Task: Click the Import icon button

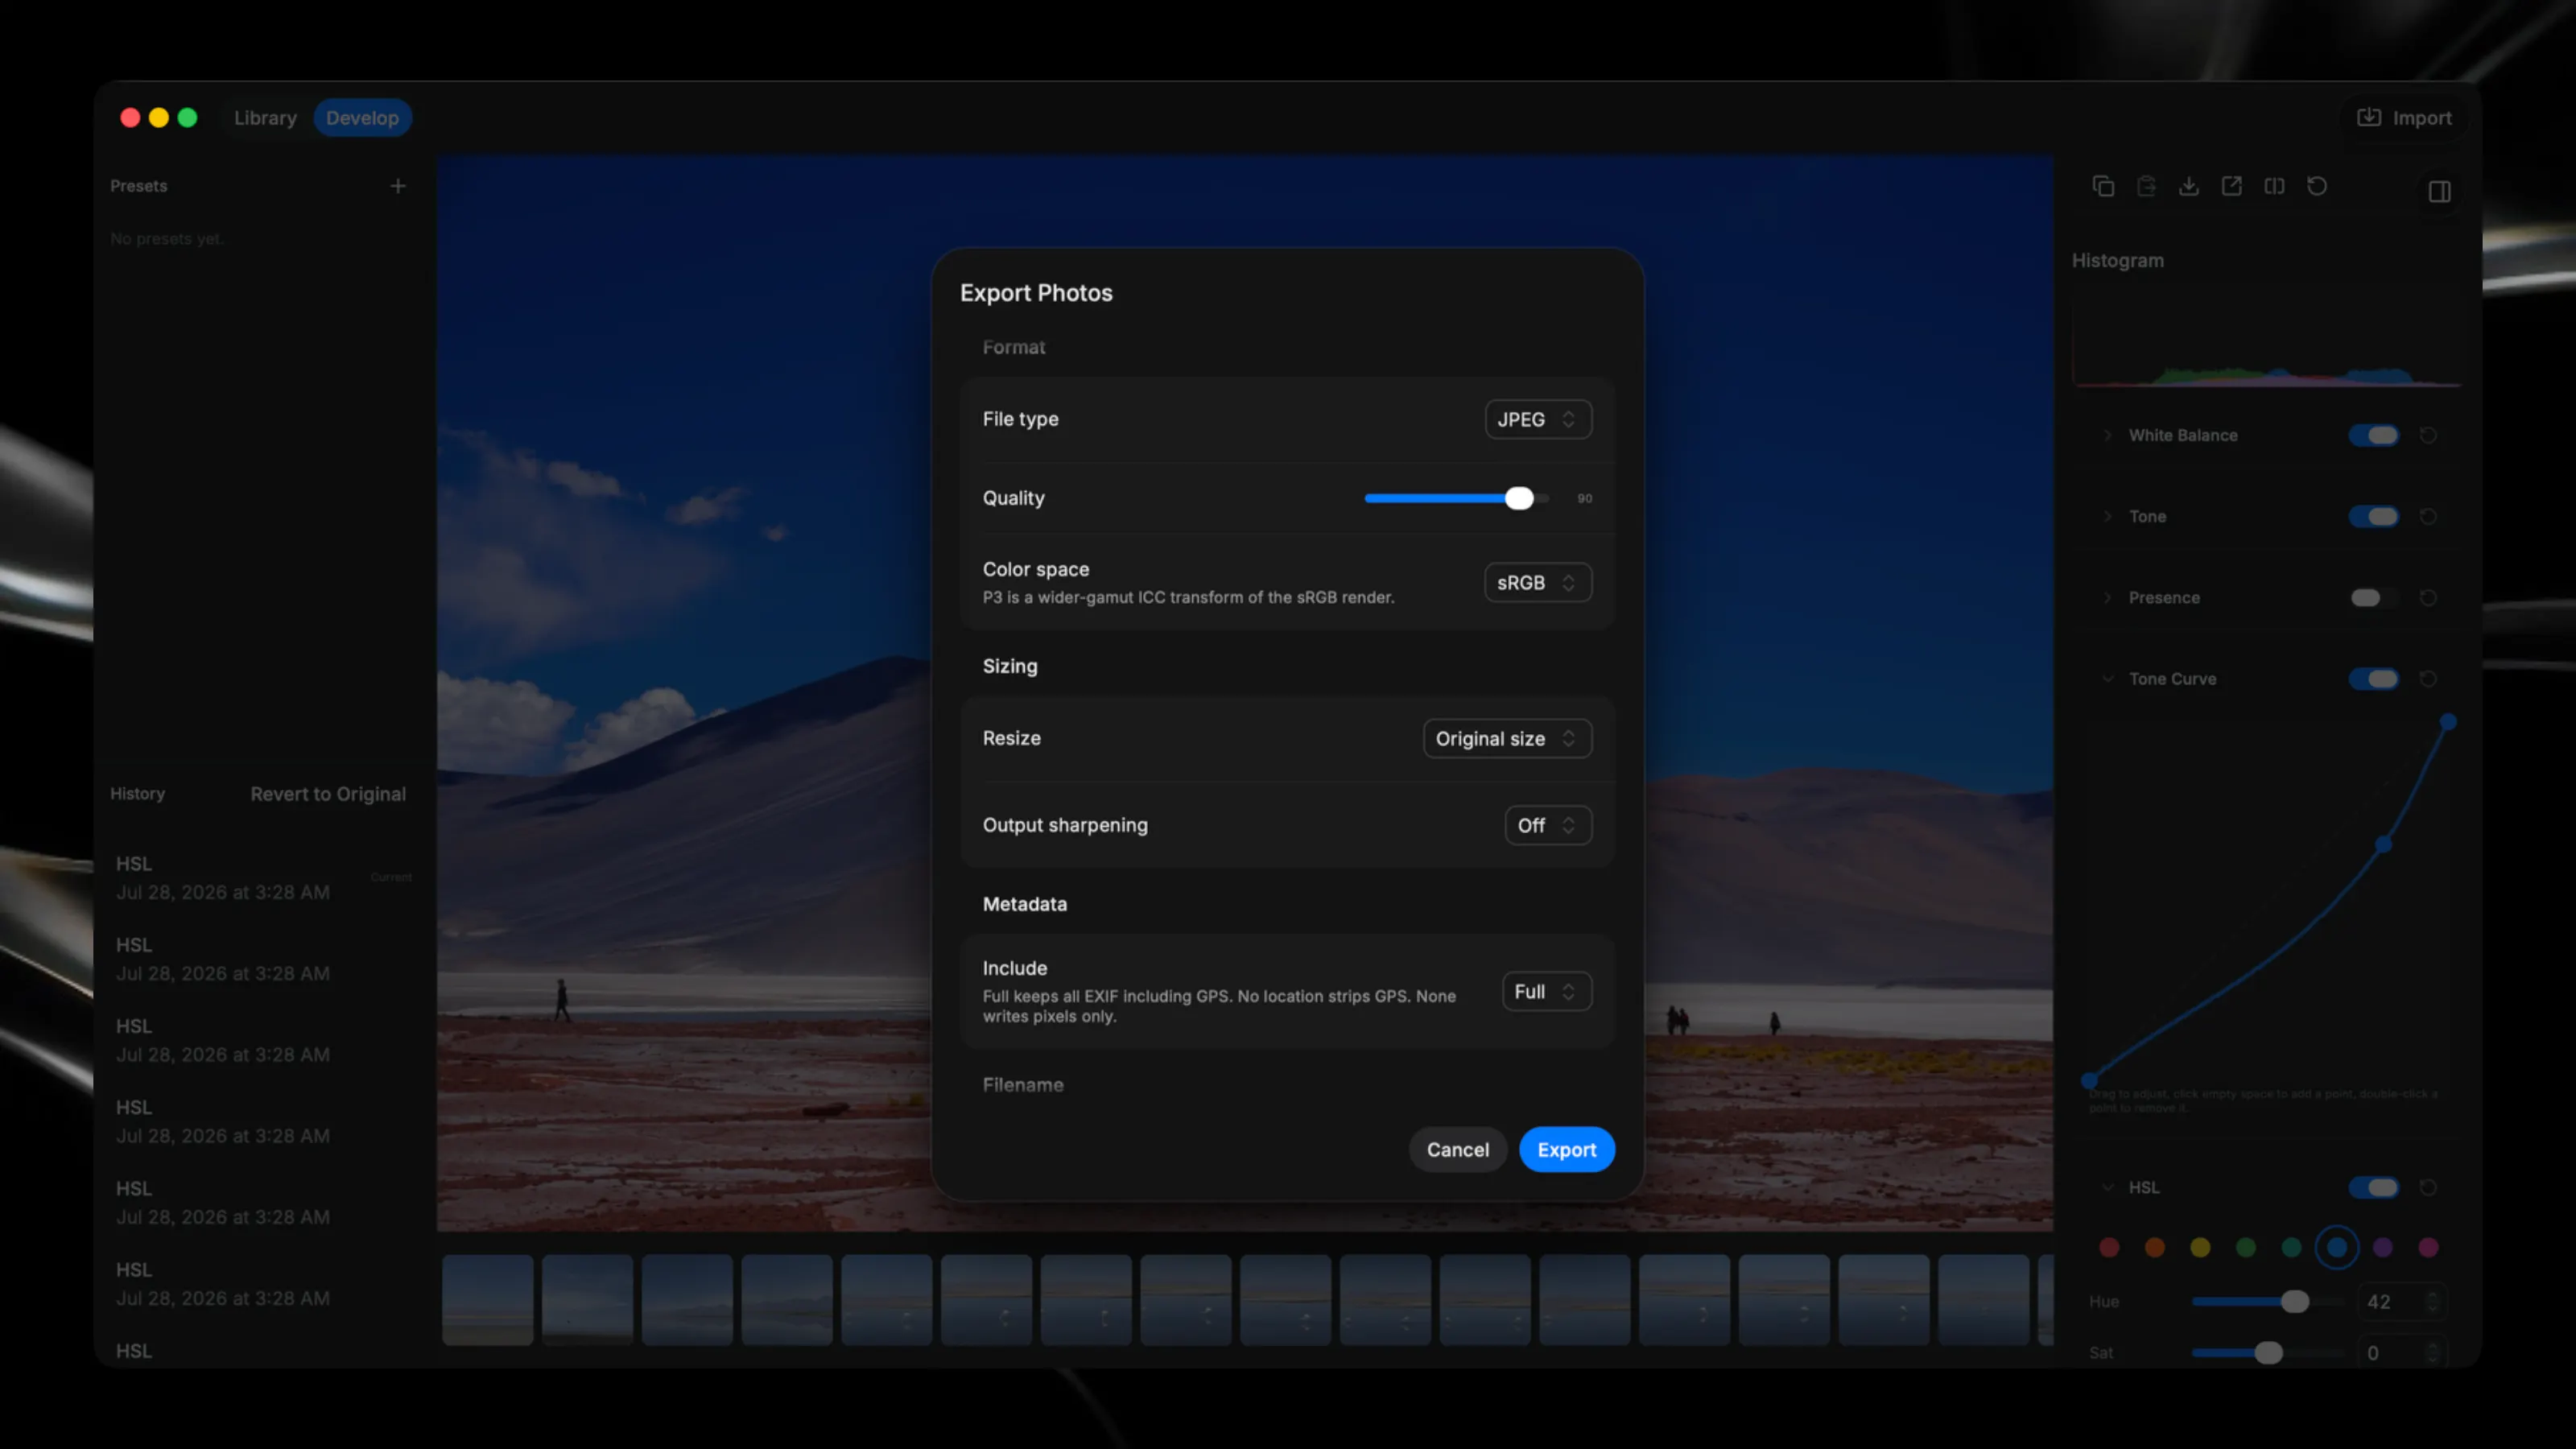Action: coord(2404,118)
